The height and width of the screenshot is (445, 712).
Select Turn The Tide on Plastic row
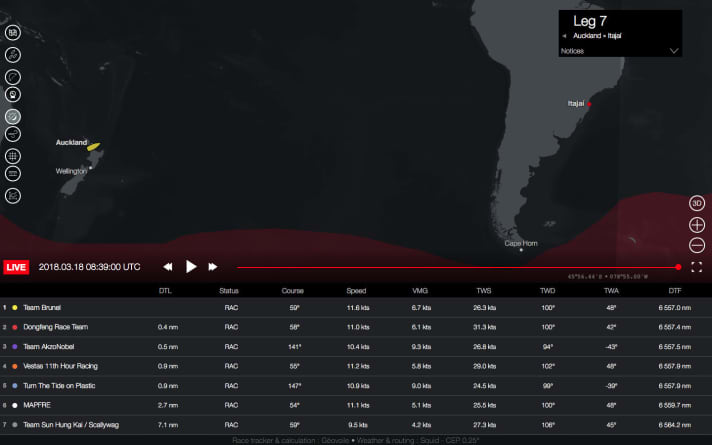[356, 386]
